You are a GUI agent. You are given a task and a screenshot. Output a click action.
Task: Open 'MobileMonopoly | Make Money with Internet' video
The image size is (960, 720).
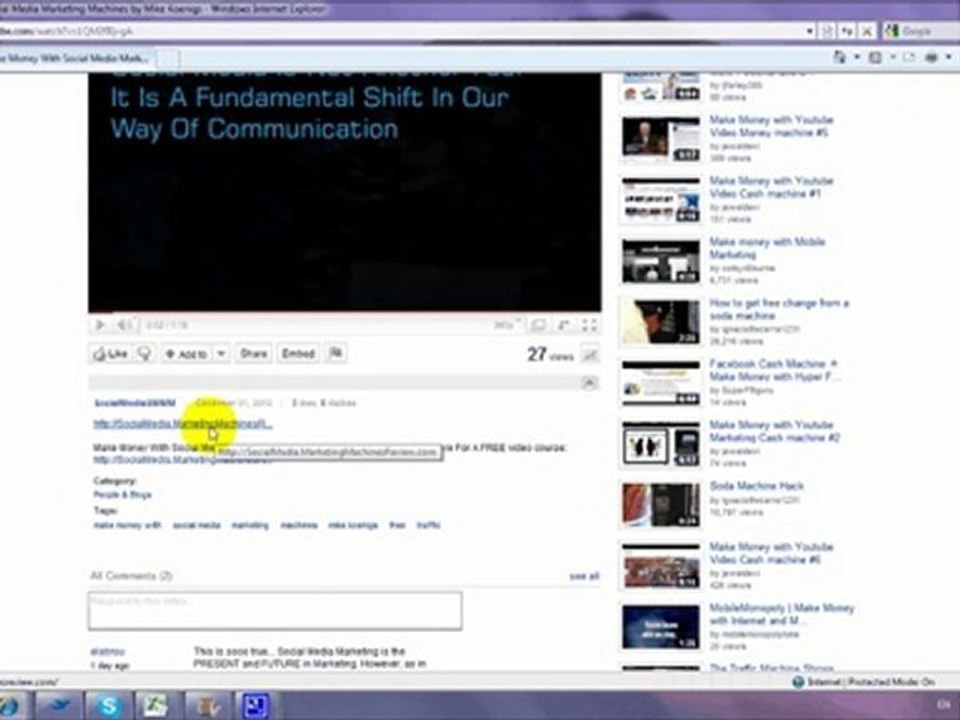[x=782, y=614]
